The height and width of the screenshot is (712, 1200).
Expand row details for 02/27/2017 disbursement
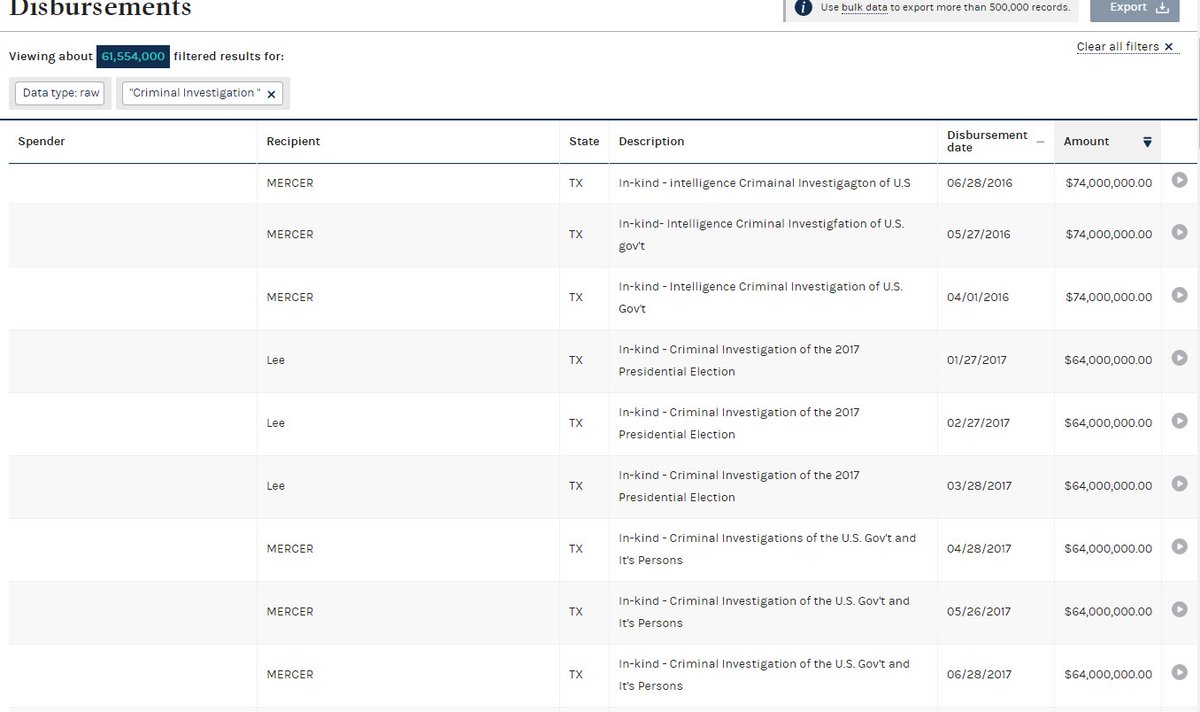coord(1180,421)
